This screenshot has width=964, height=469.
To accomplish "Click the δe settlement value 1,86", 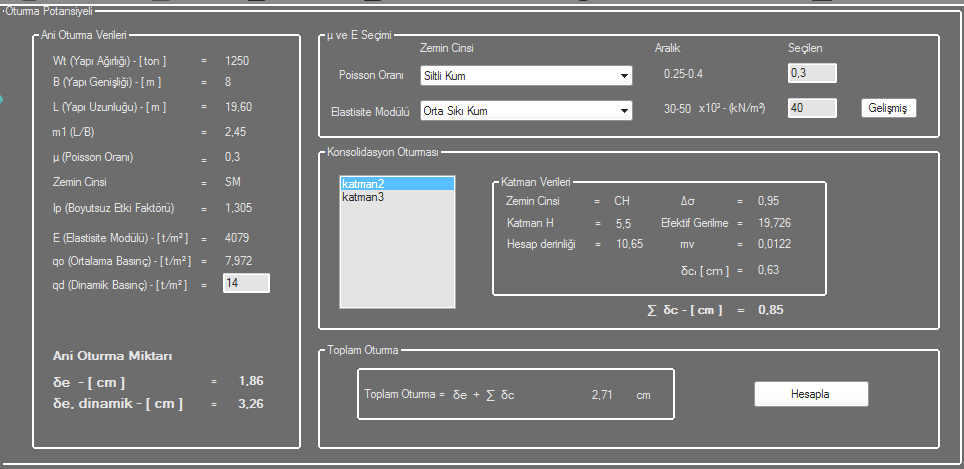I will point(251,381).
